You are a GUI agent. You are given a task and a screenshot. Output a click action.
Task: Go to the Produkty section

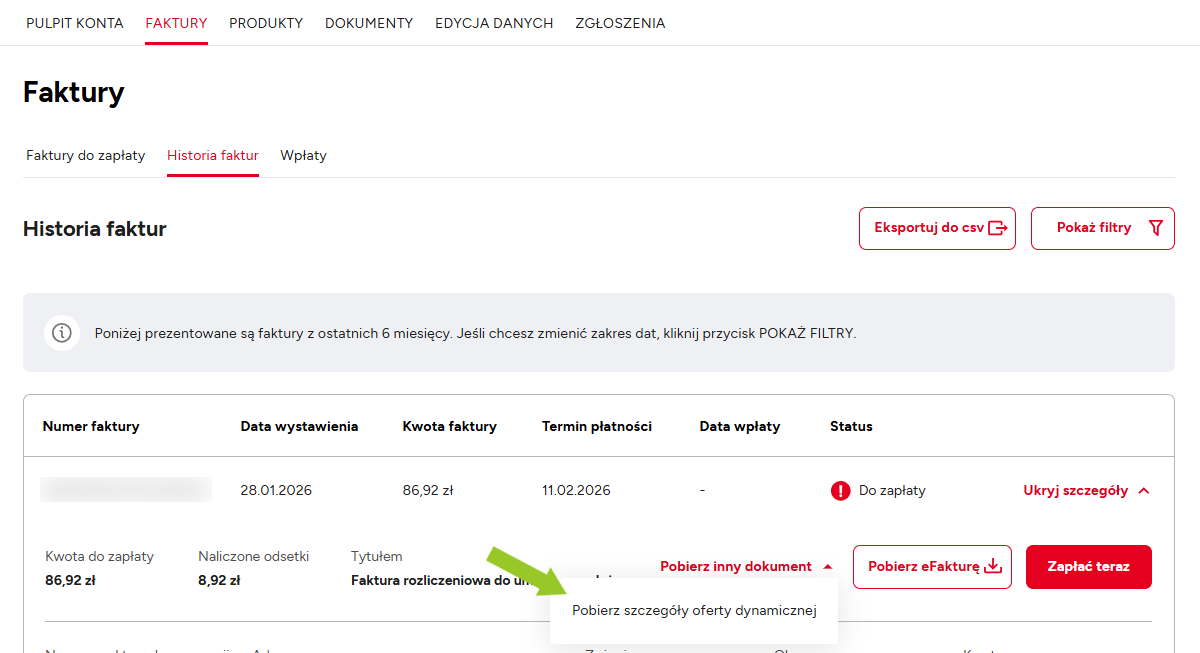(266, 23)
